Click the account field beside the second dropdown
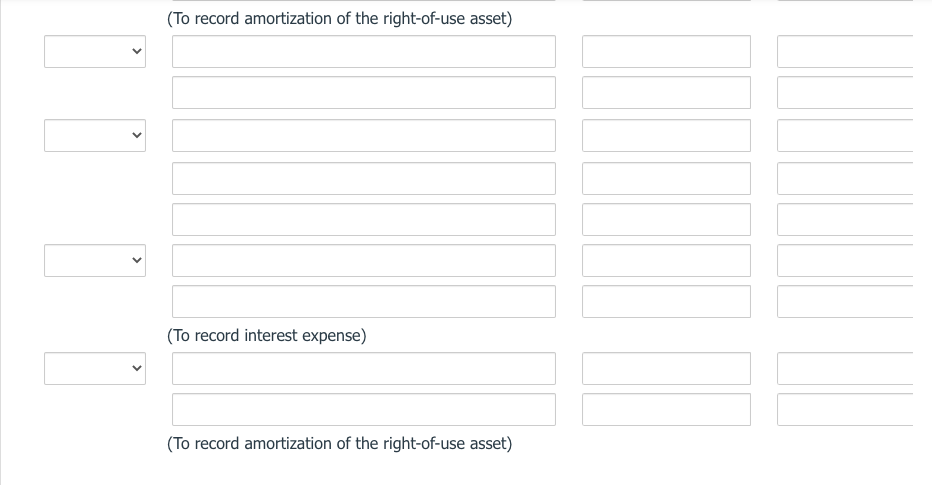This screenshot has height=485, width=932. [363, 135]
